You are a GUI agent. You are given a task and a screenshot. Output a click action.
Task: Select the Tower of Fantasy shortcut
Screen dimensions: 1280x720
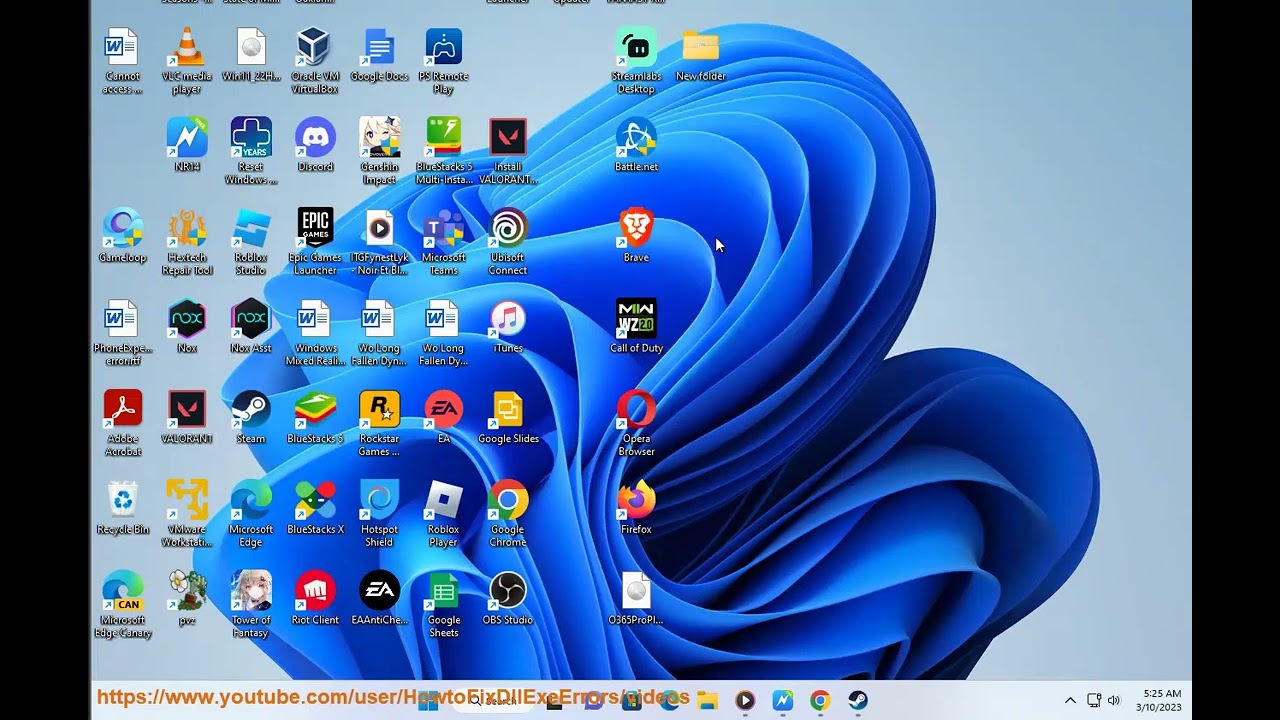point(251,605)
